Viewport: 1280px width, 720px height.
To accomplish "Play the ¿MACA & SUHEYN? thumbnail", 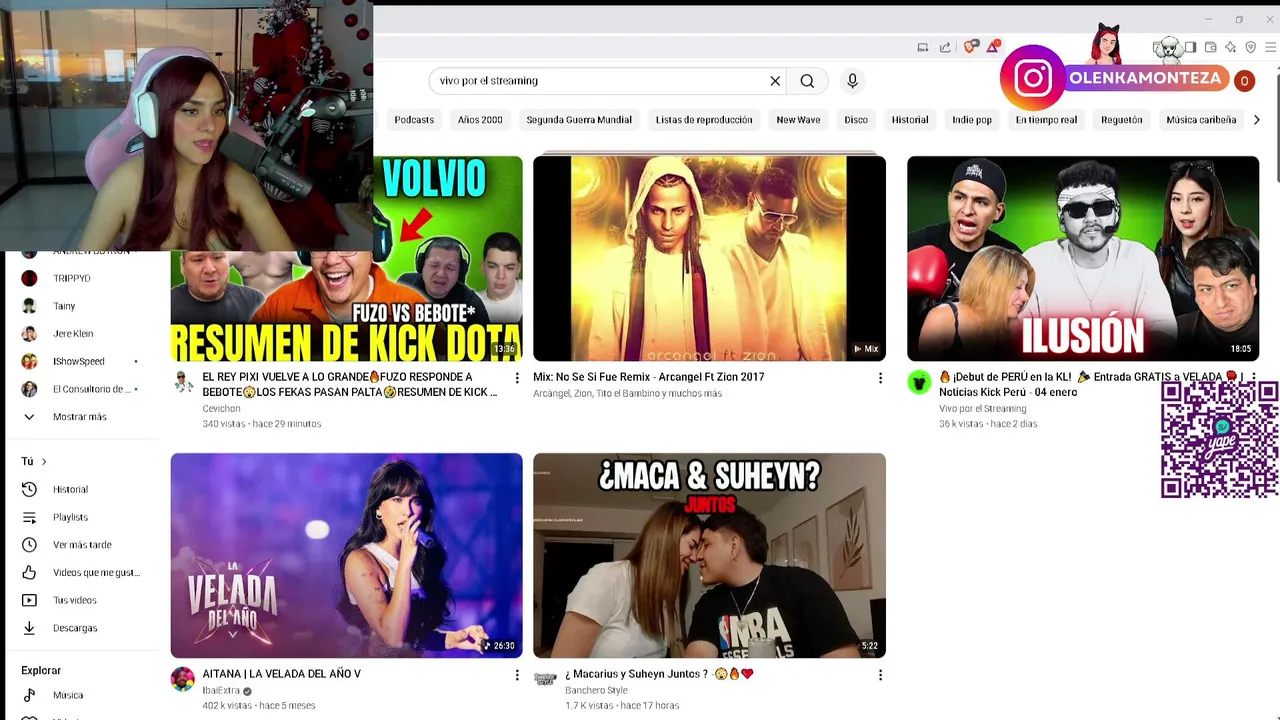I will (x=709, y=556).
